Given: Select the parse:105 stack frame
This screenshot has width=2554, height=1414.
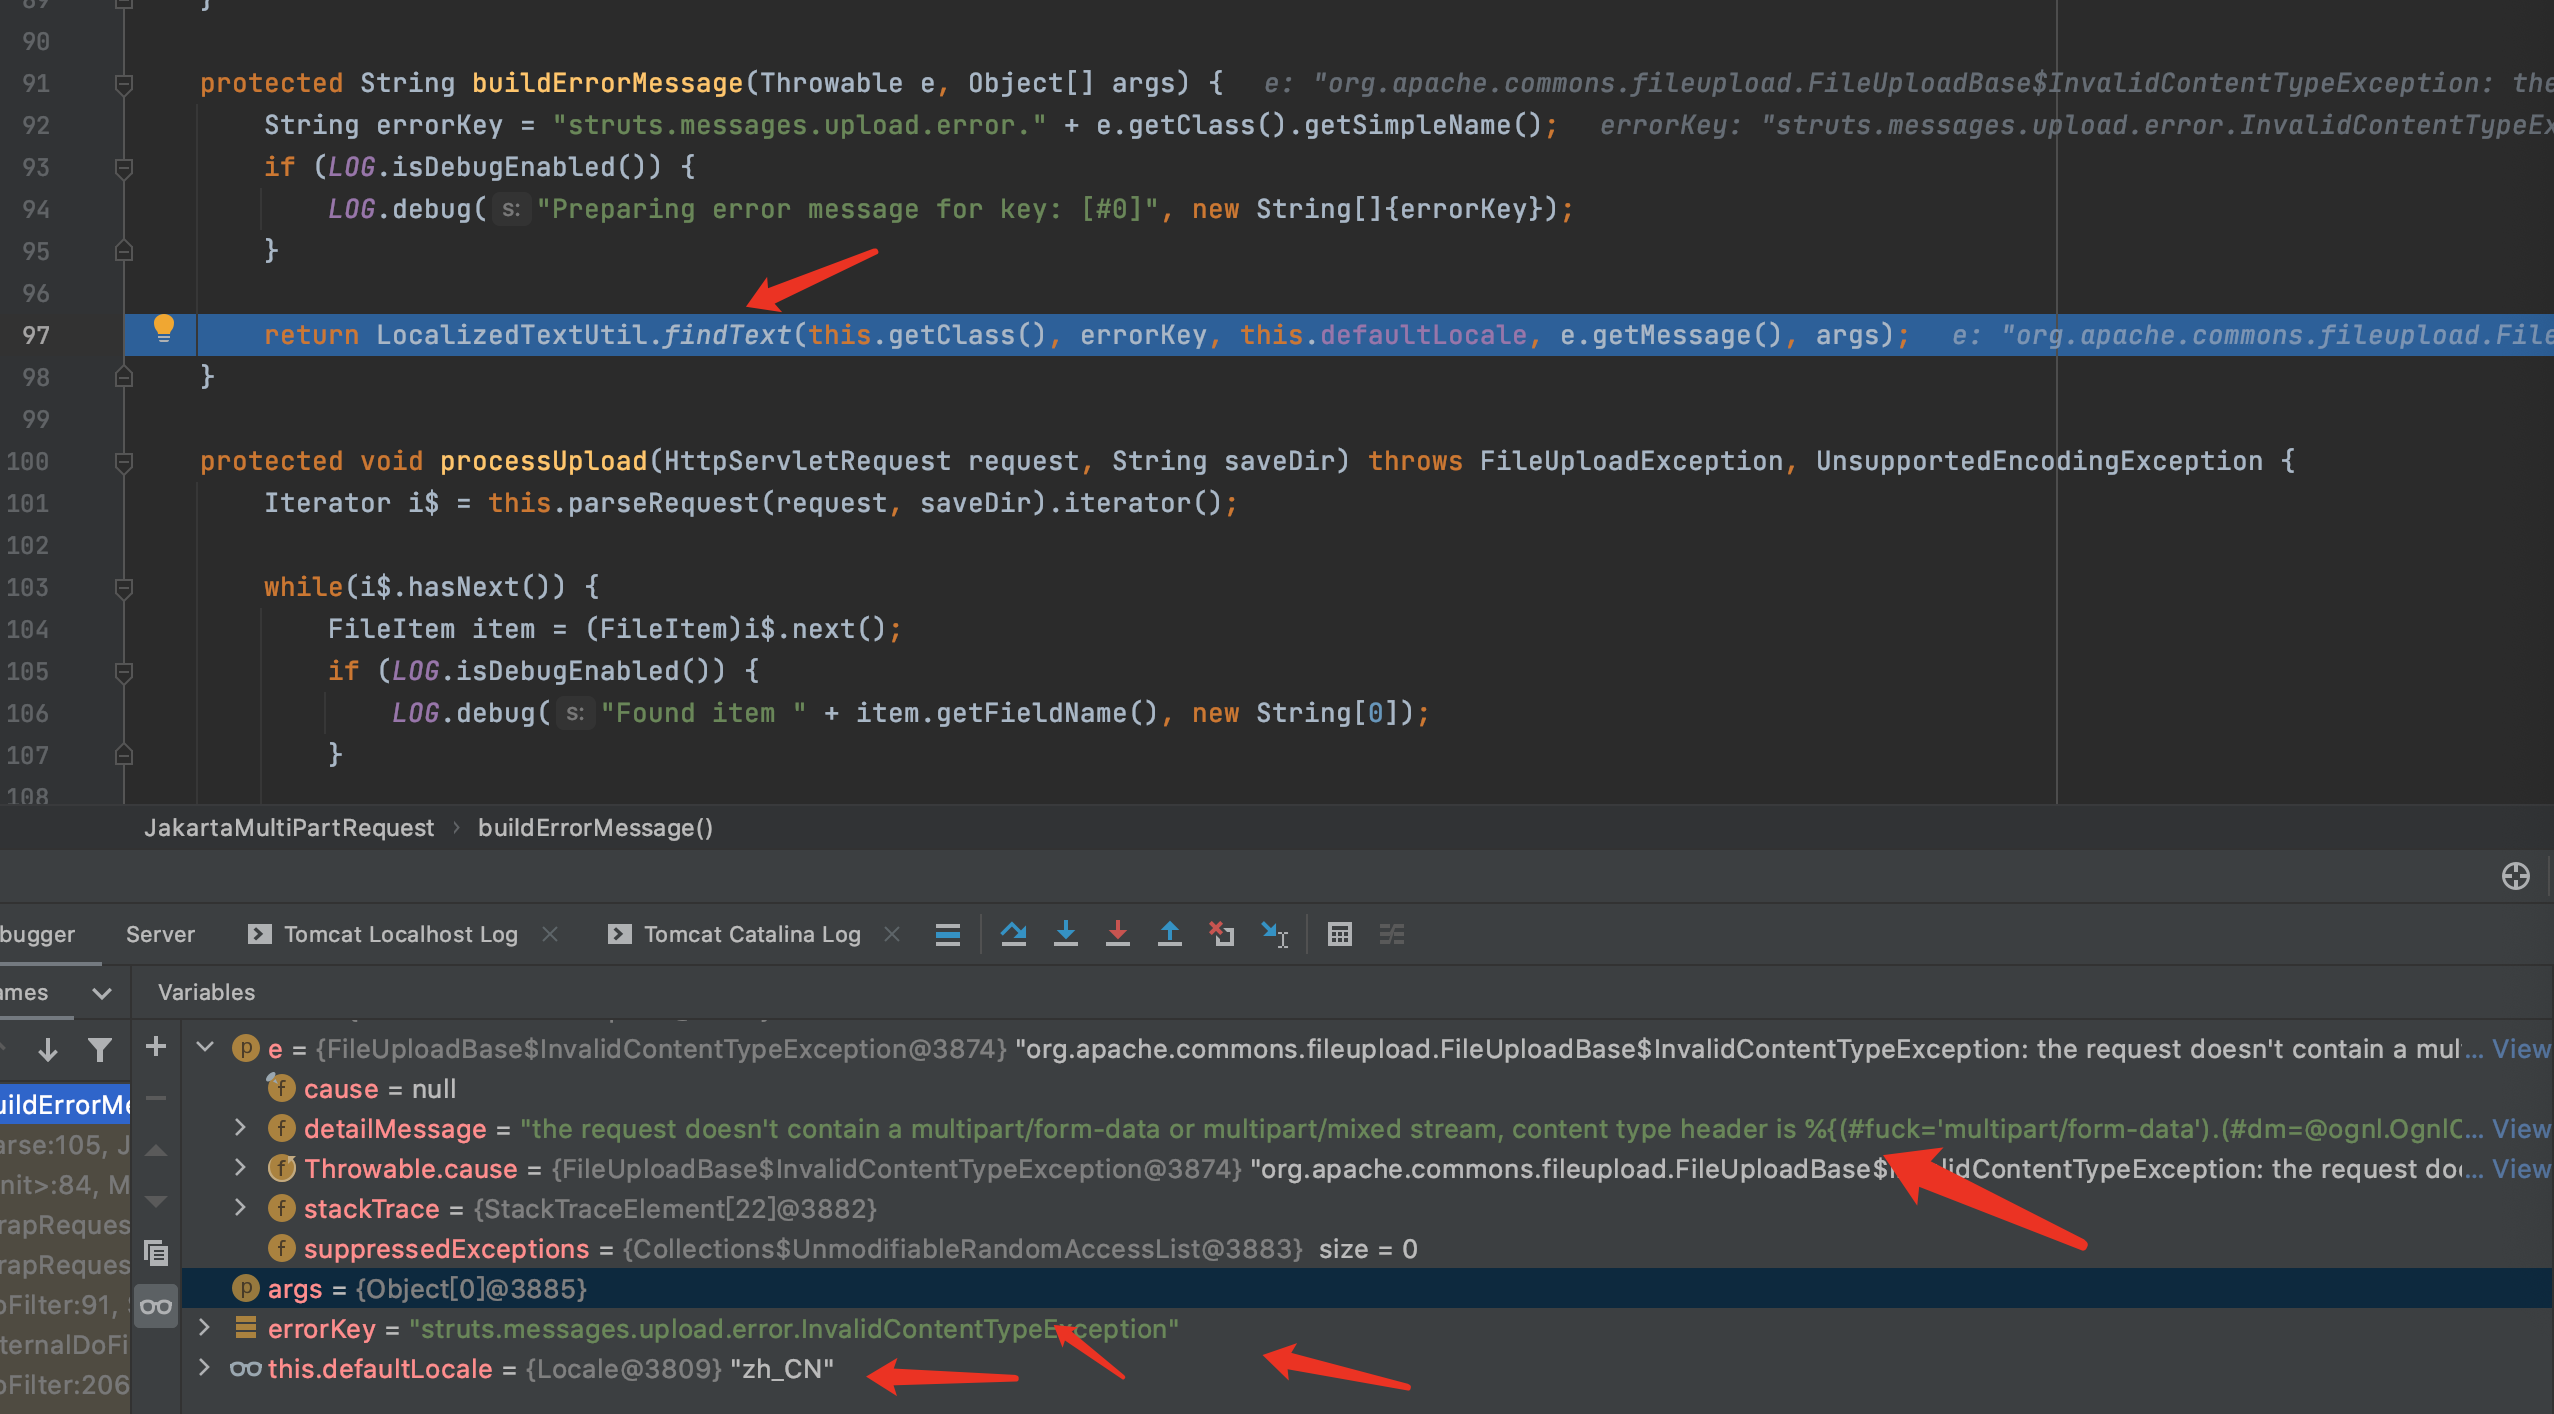Looking at the screenshot, I should pyautogui.click(x=65, y=1145).
